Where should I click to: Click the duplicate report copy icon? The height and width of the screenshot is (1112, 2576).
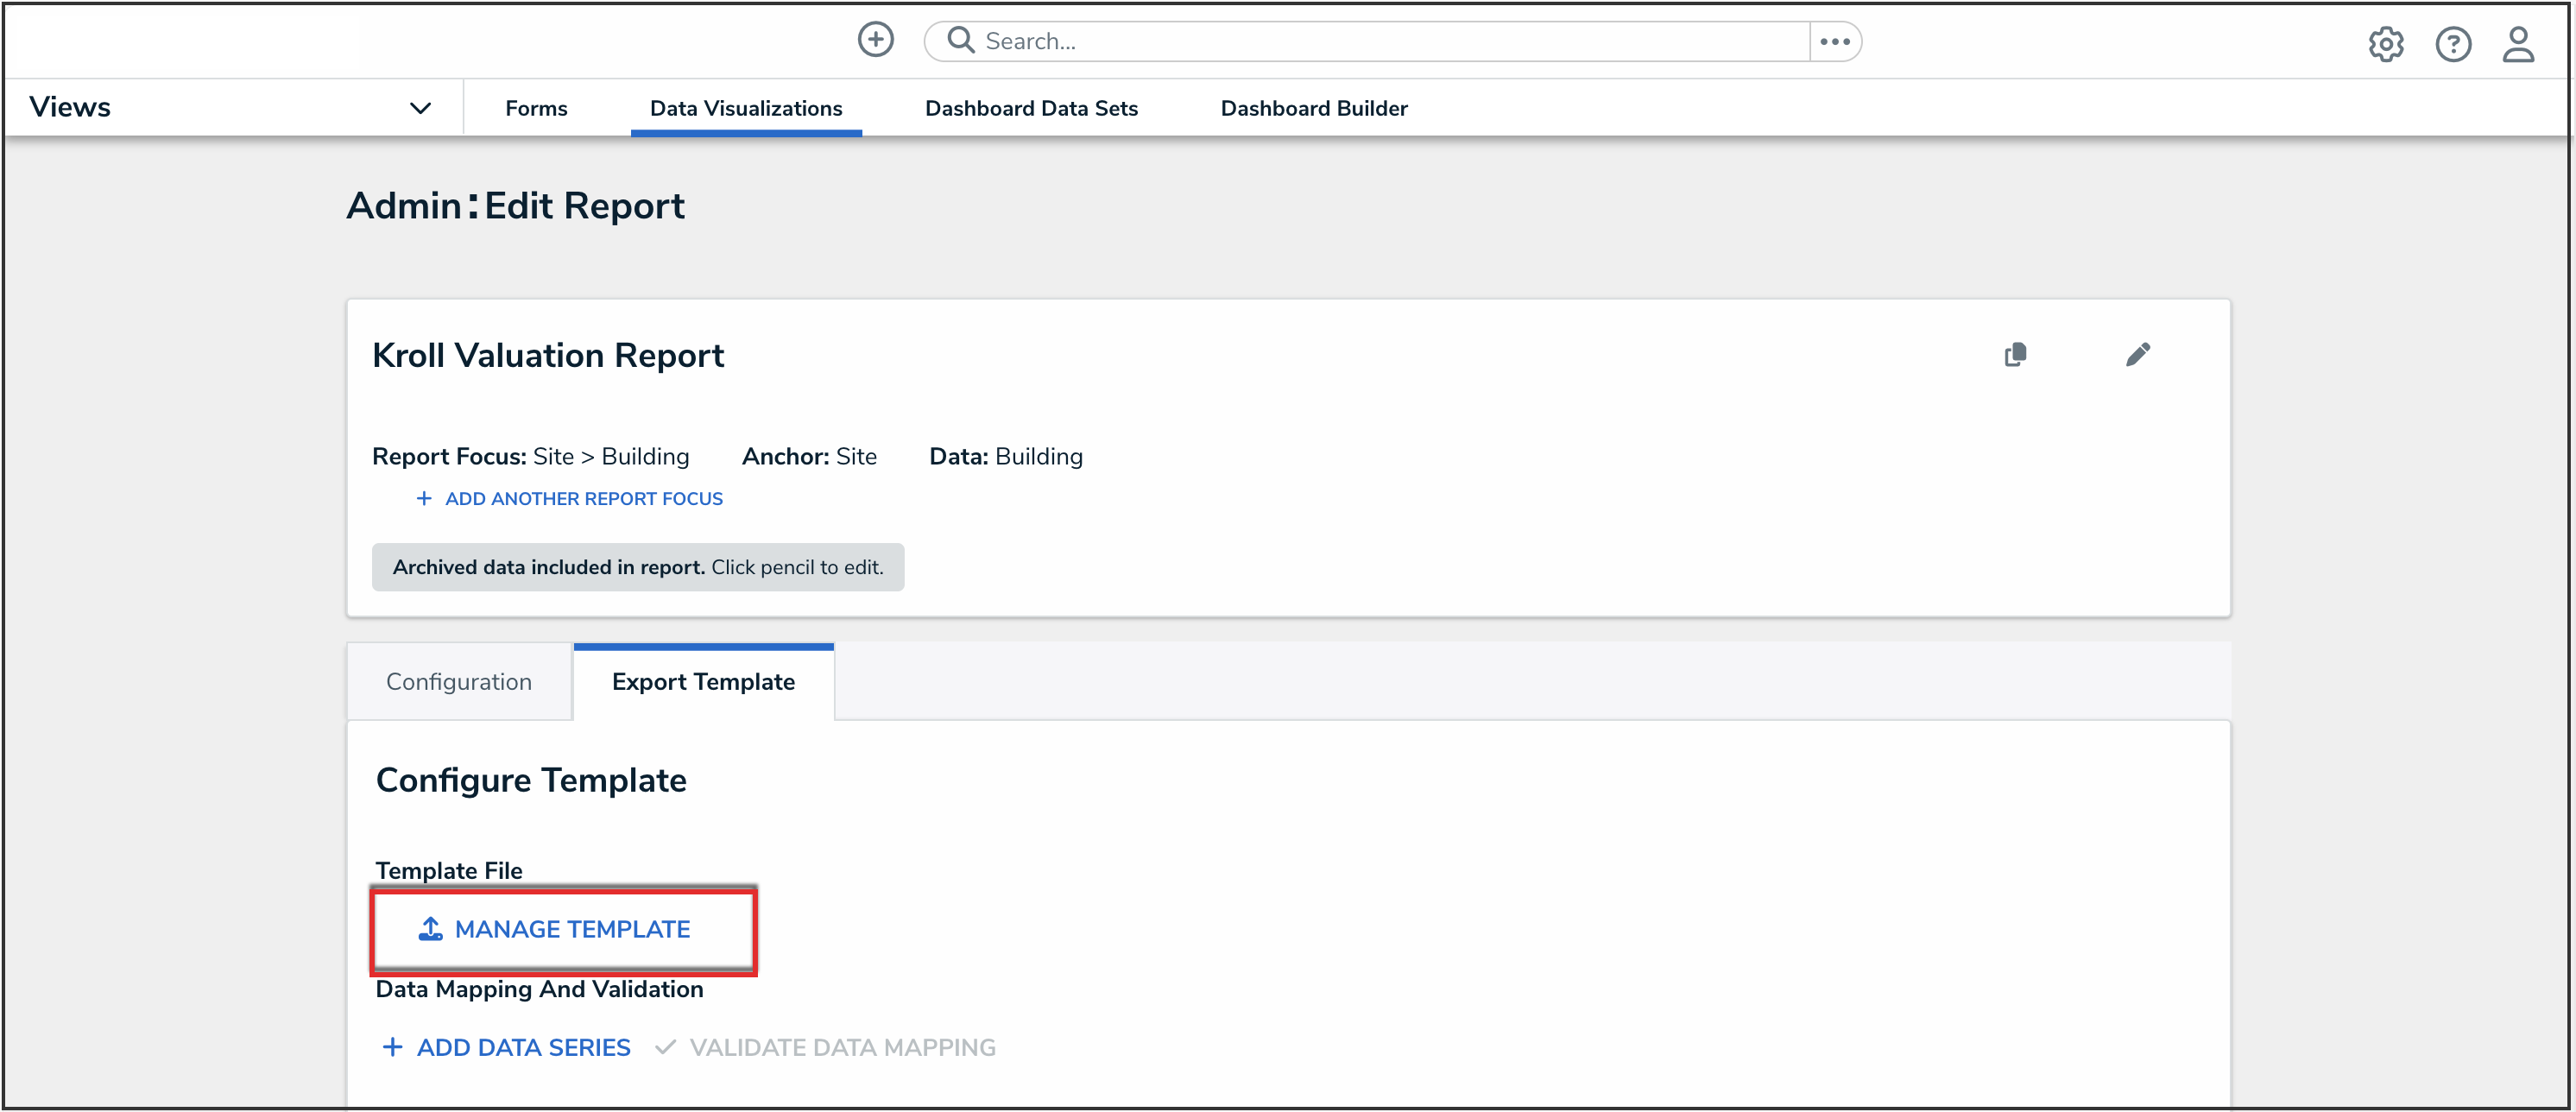2015,355
